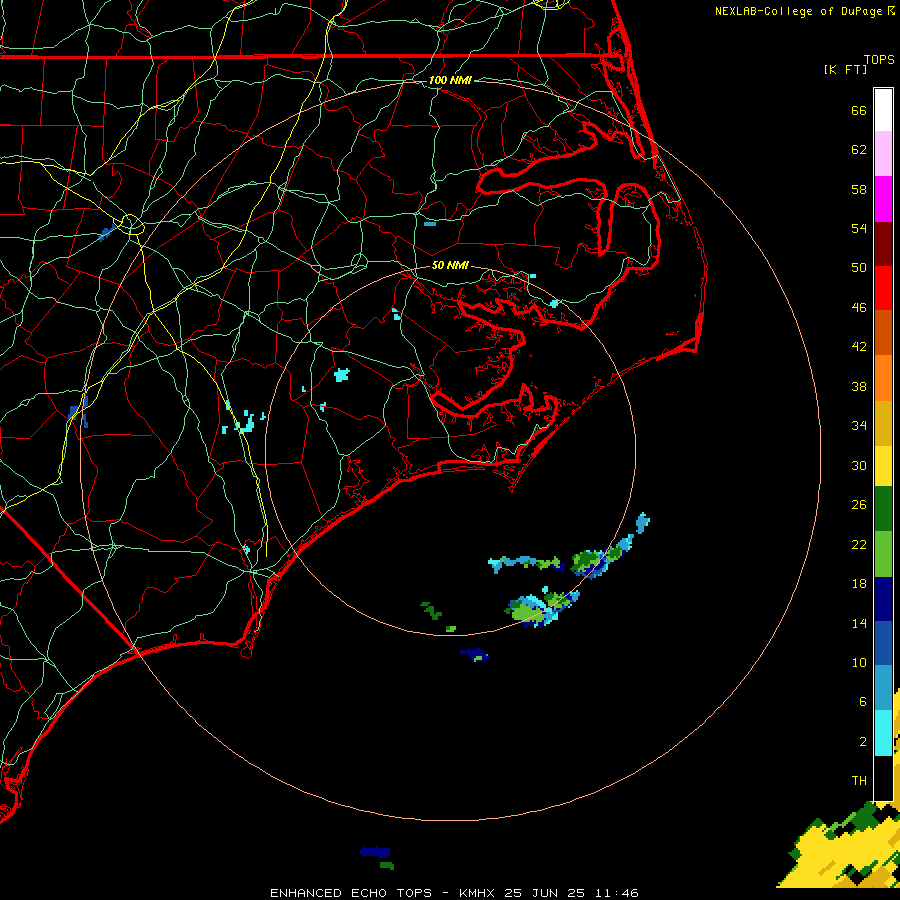
Task: Select the 26 legend value
Action: (x=859, y=505)
